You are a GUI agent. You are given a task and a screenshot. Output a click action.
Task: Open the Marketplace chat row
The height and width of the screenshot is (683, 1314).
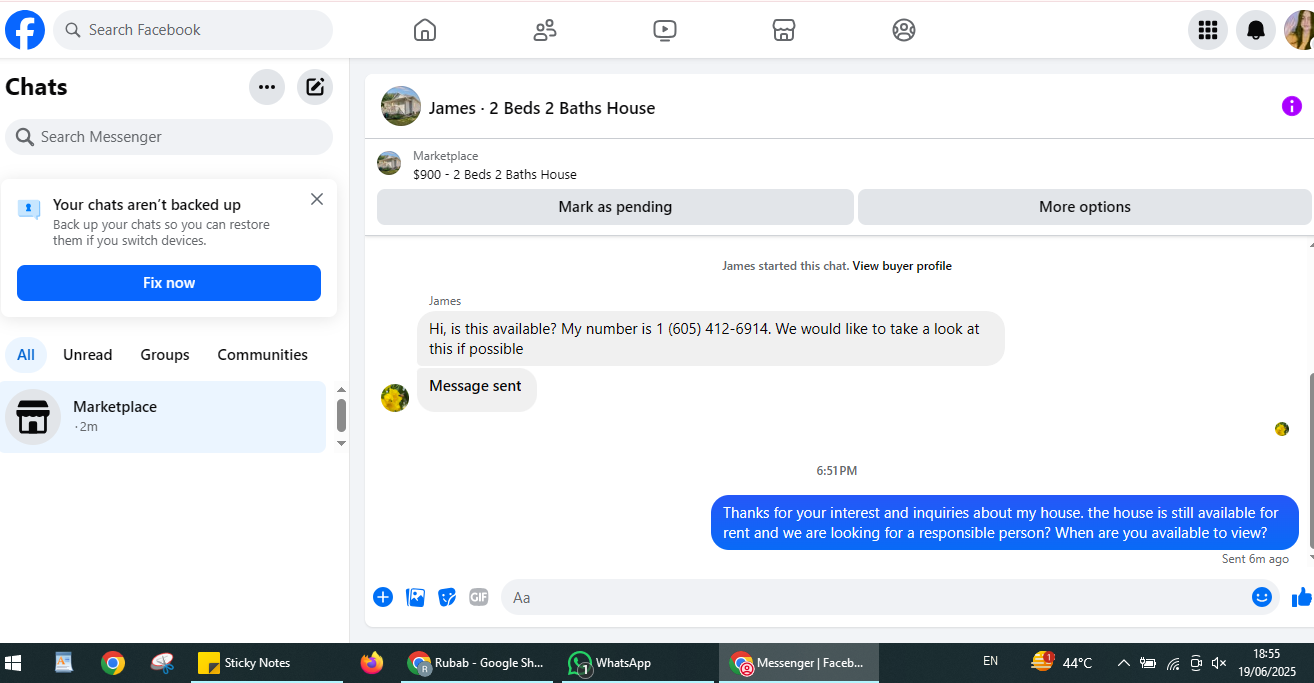[x=163, y=416]
